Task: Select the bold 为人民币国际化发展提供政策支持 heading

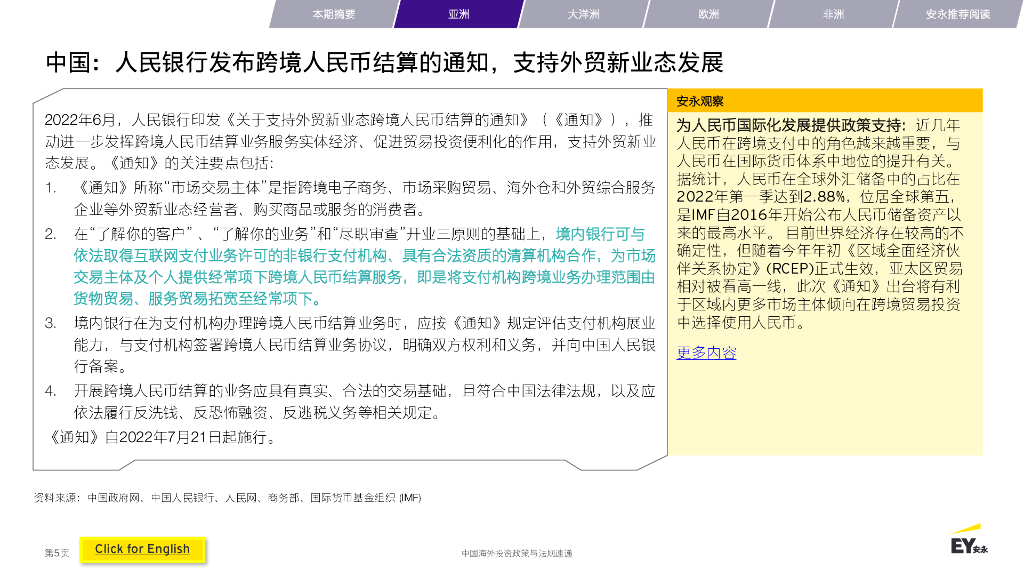Action: pyautogui.click(x=791, y=125)
